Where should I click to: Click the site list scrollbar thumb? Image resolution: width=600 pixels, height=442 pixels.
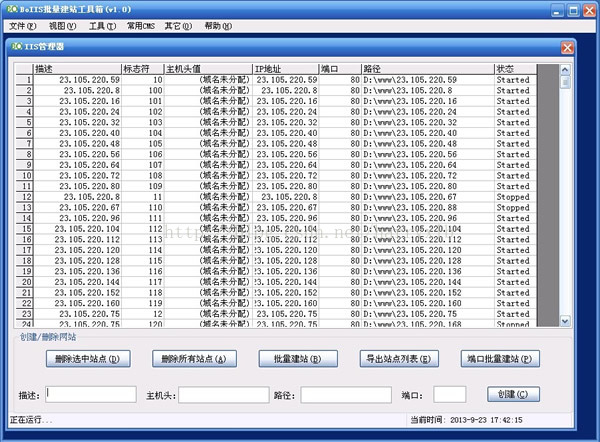click(565, 82)
